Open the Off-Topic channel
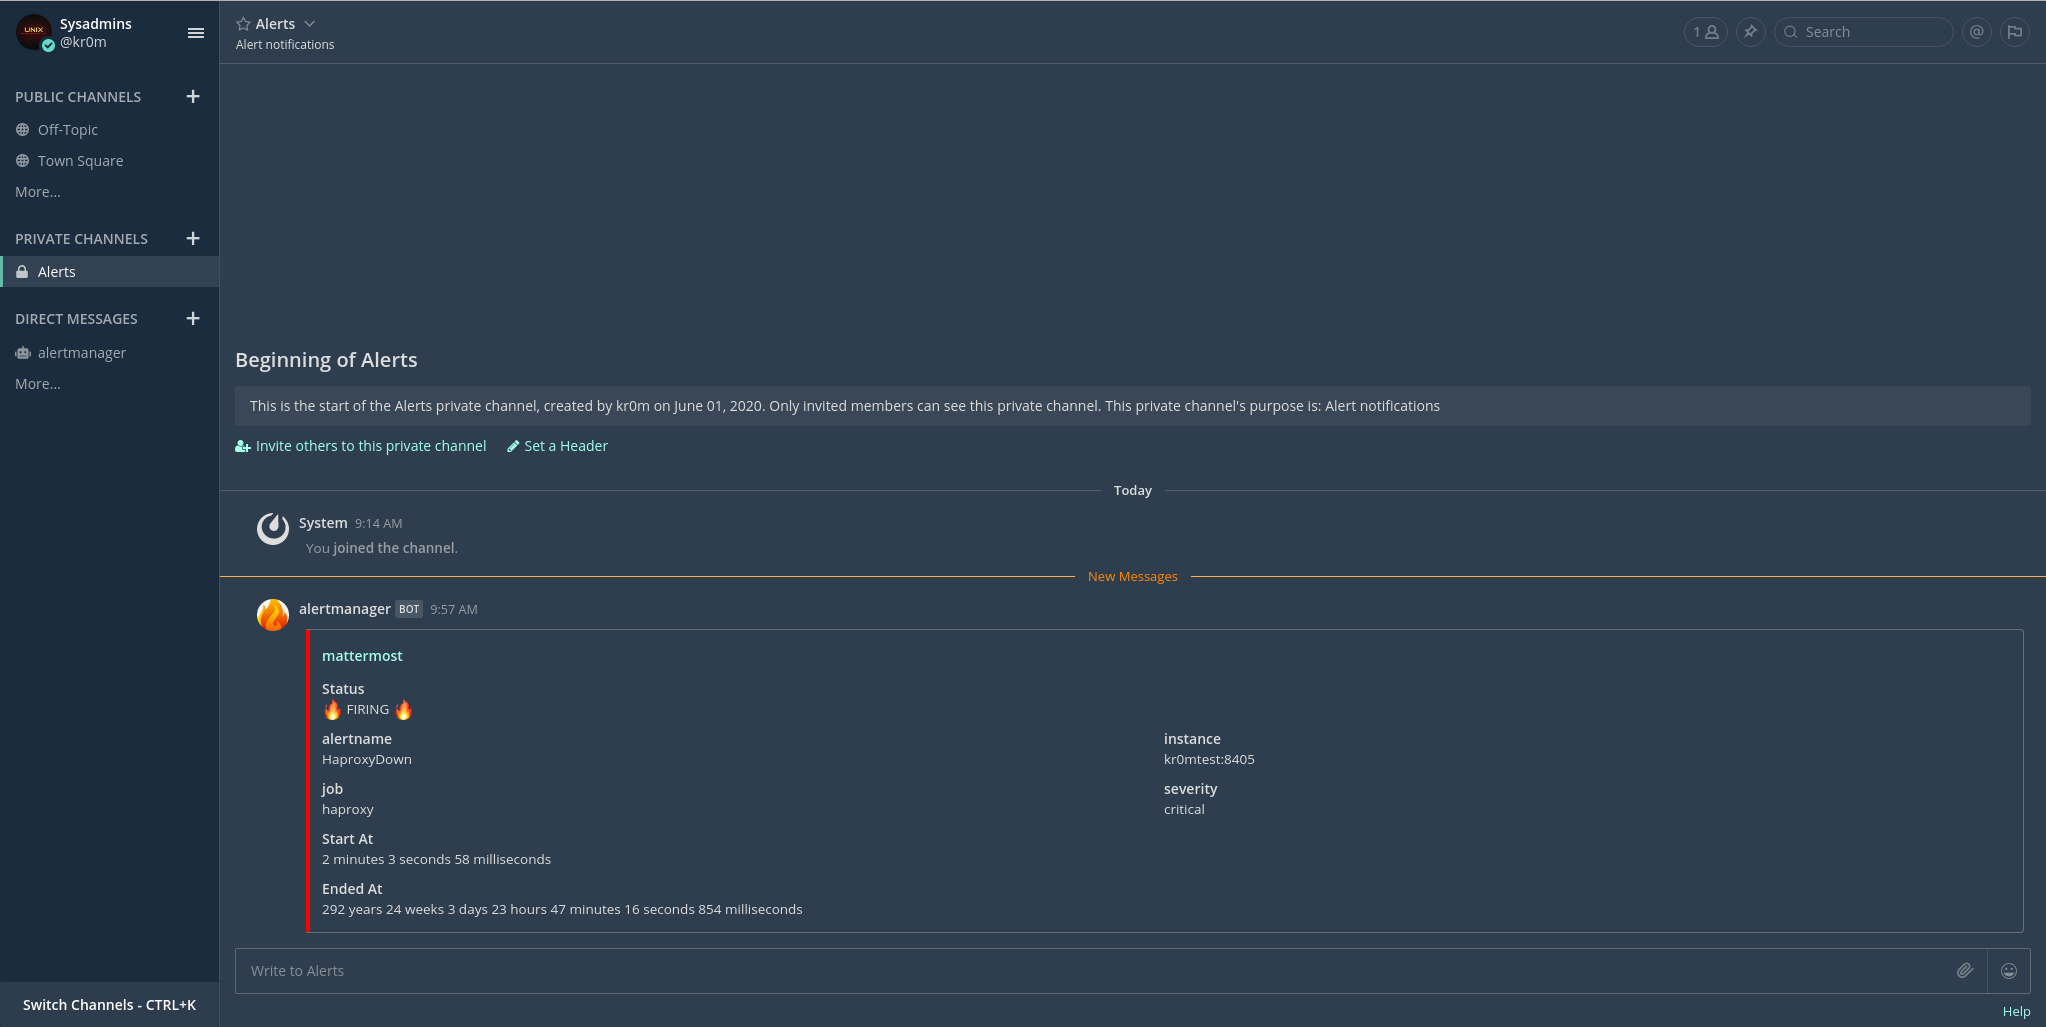Viewport: 2046px width, 1027px height. [67, 130]
